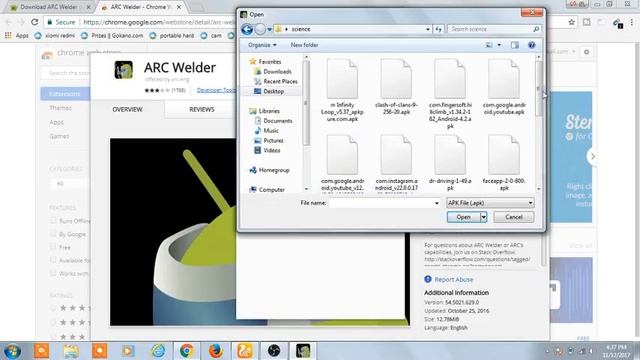Viewport: 640px width, 360px height.
Task: Go back in the Open dialog
Action: 247,29
